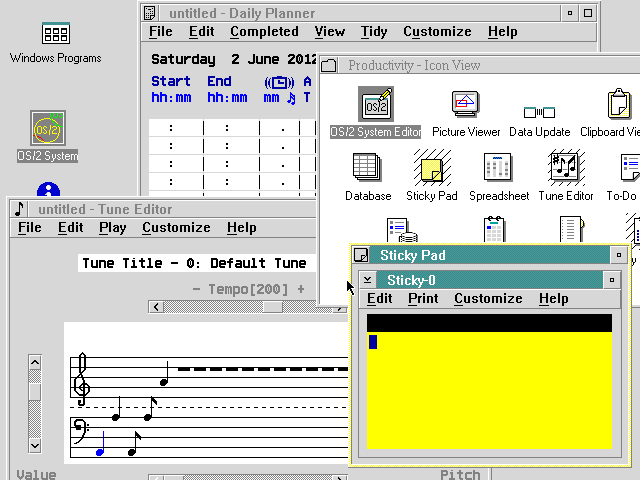This screenshot has height=480, width=640.
Task: Open Customize menu in Tune Editor
Action: coord(176,228)
